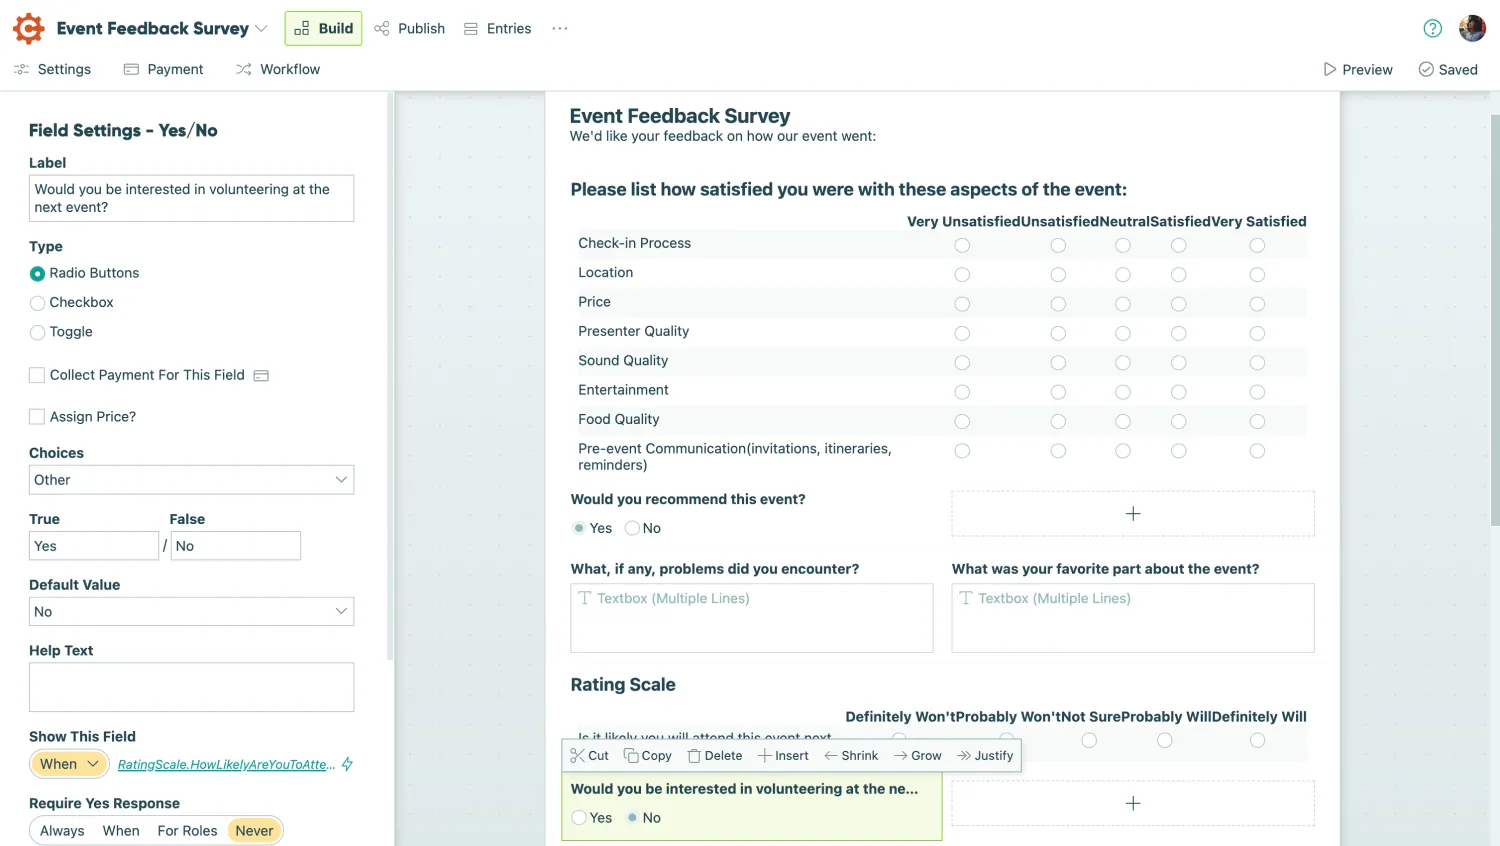Select Always for Require Yes Response
This screenshot has height=846, width=1500.
pyautogui.click(x=61, y=830)
